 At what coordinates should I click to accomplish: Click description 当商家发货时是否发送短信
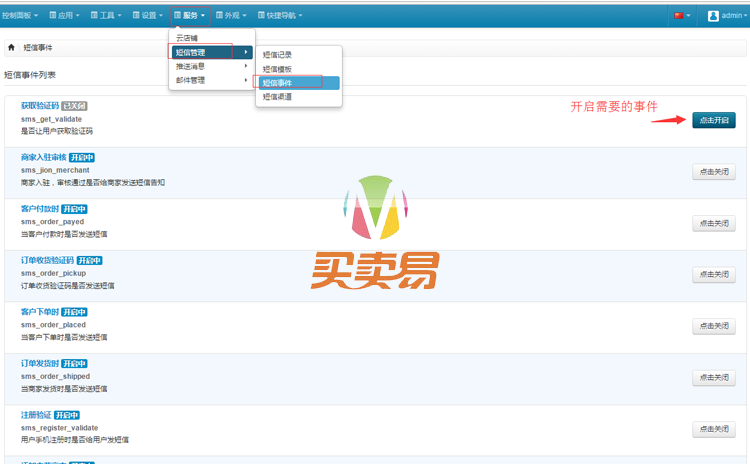64,389
